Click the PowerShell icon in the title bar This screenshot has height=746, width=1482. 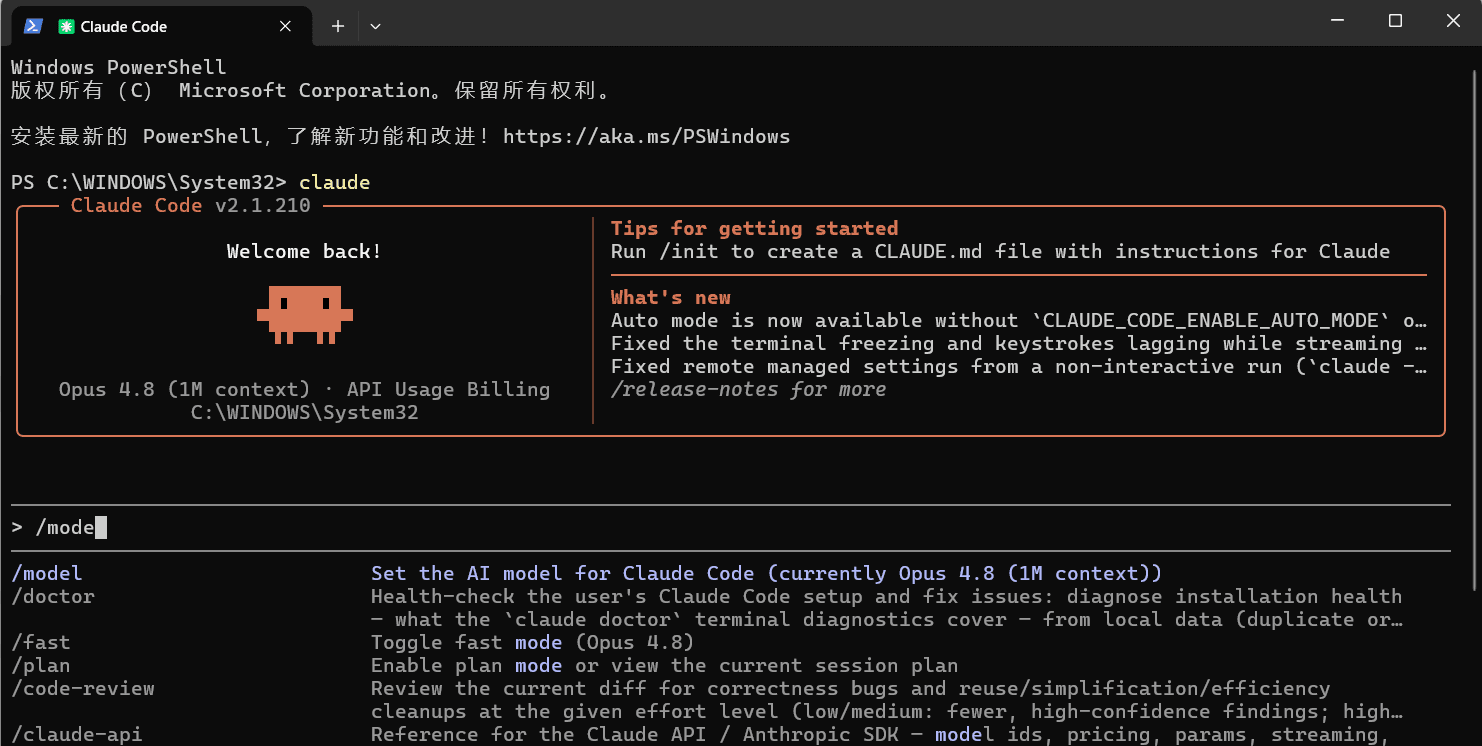click(33, 26)
